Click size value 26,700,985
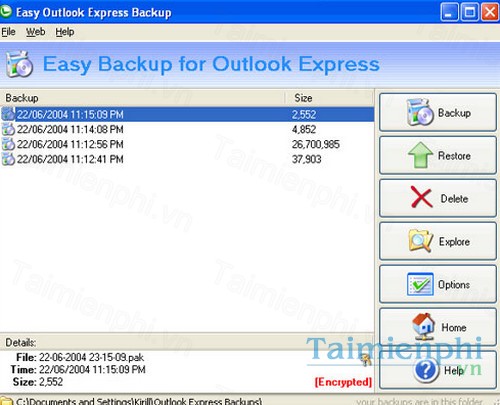500x405 pixels. click(316, 144)
